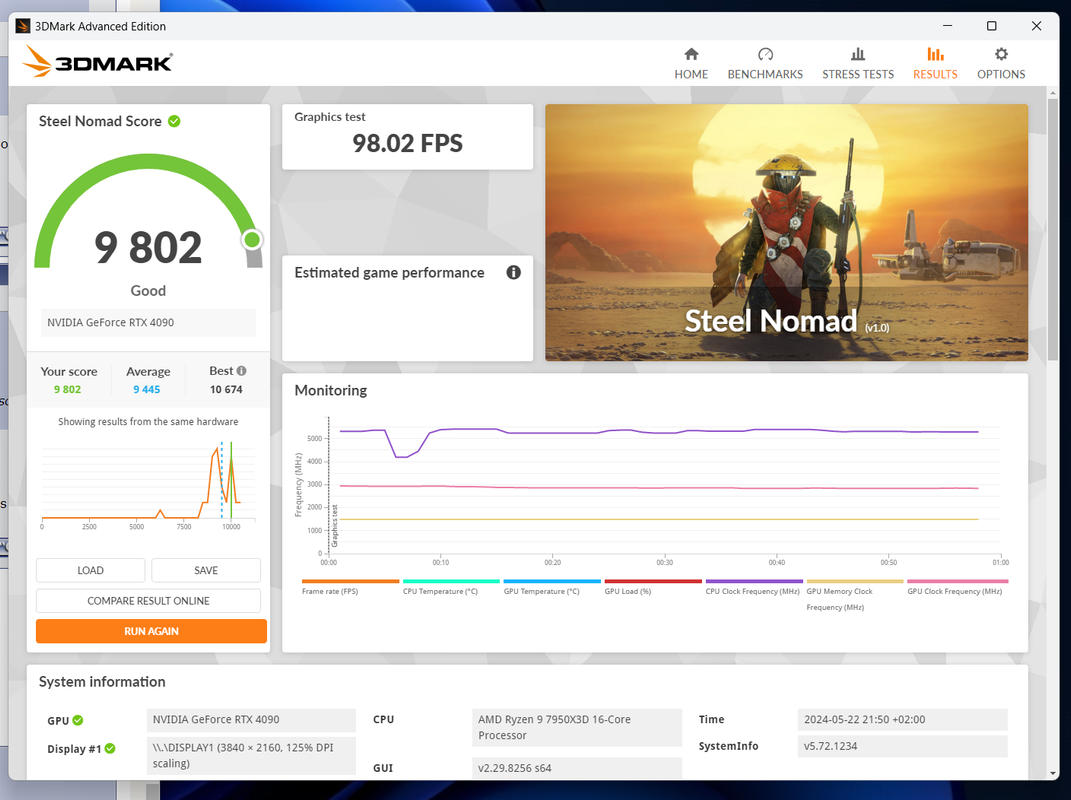This screenshot has width=1071, height=800.
Task: Click the SystemInfo version v5.72.1234
Action: coord(902,746)
